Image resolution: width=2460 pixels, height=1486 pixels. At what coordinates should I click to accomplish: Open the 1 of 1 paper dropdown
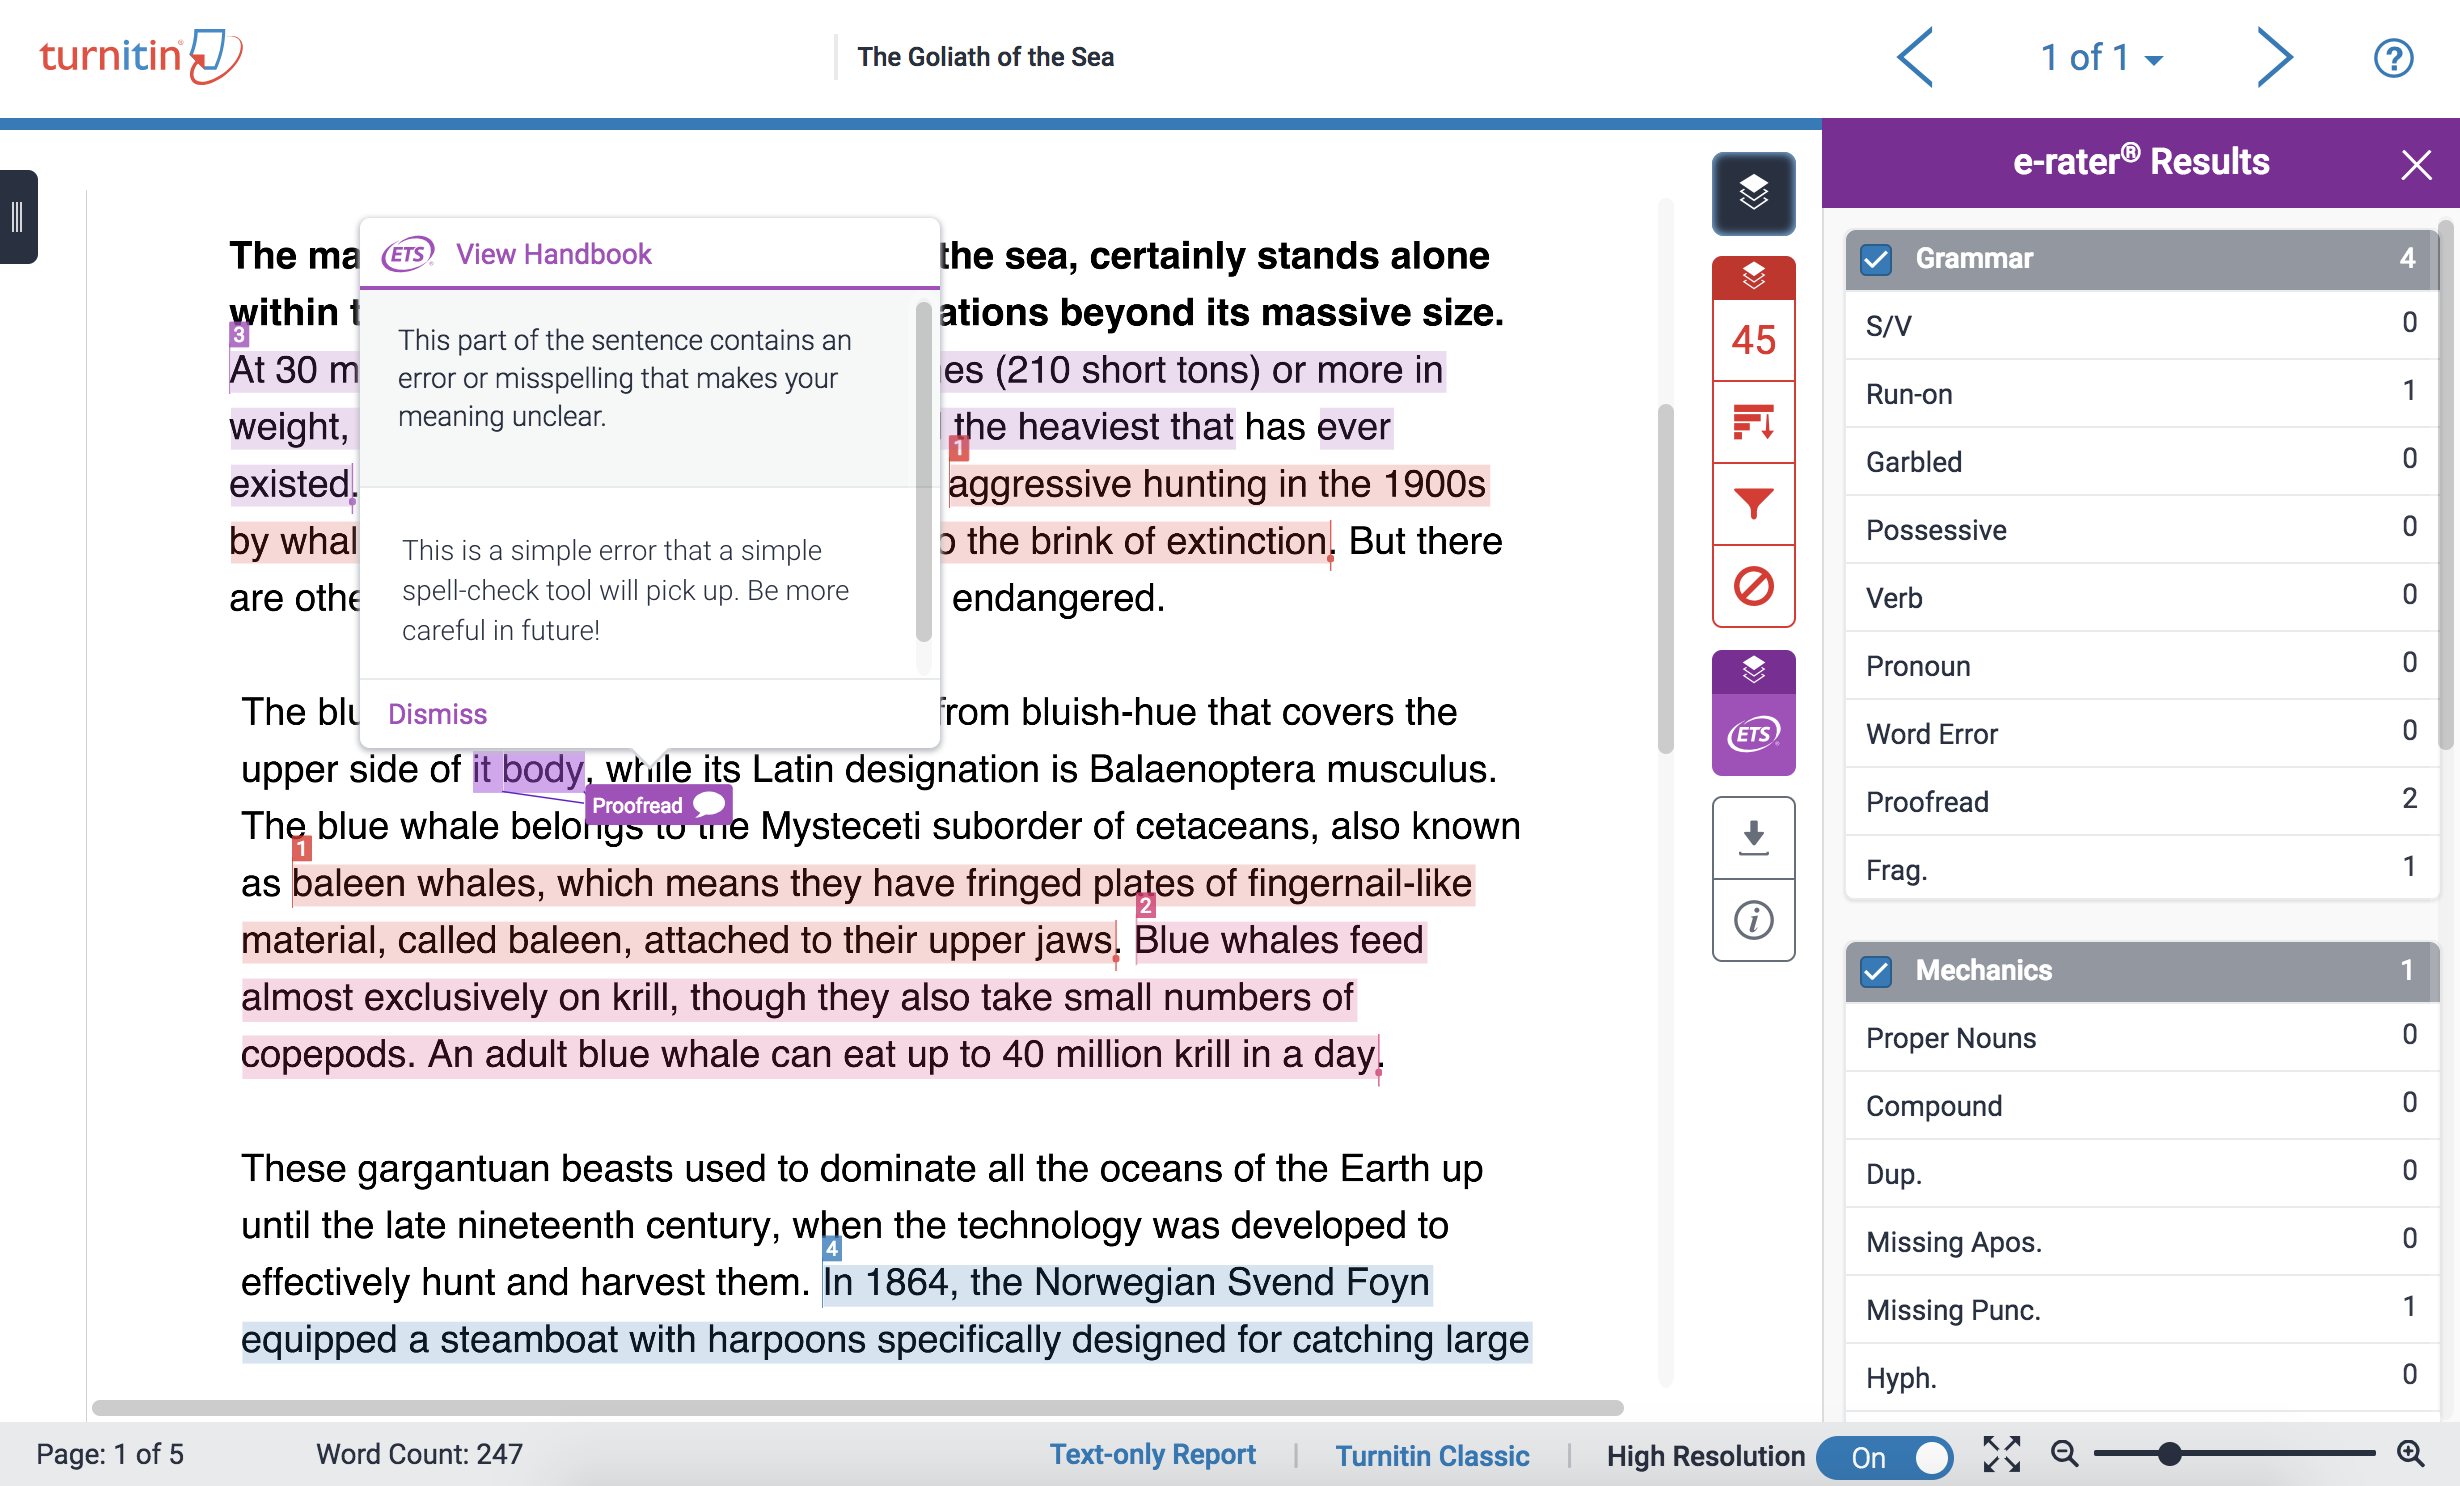(x=2101, y=58)
